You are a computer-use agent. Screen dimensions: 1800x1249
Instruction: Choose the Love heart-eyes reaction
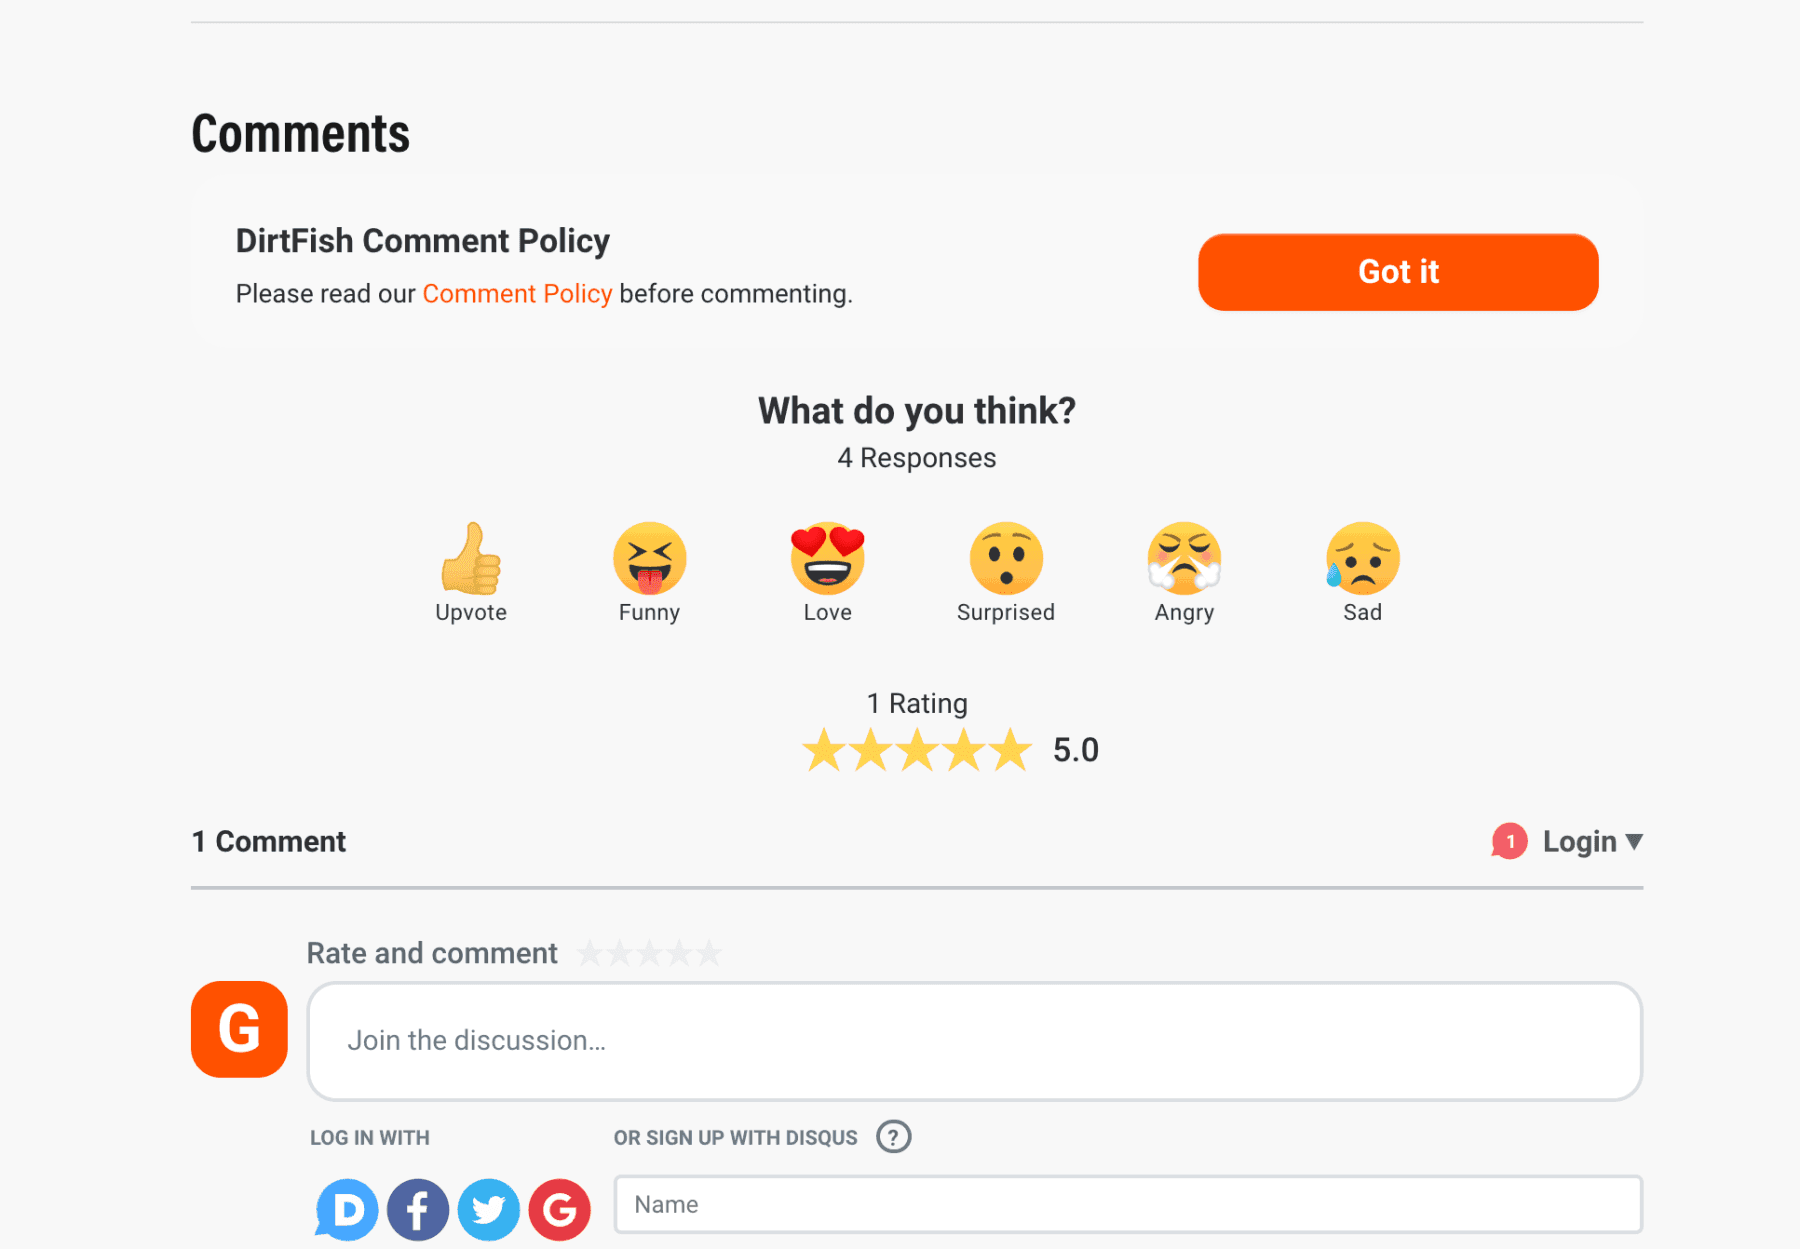827,559
